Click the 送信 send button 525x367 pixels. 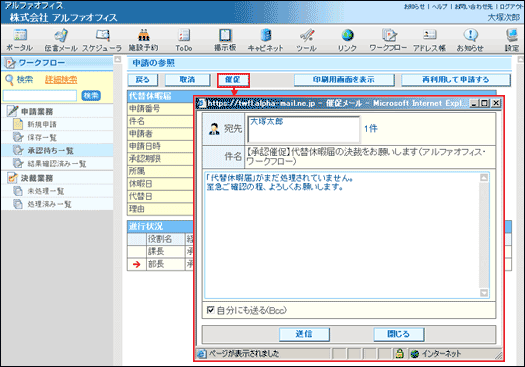click(x=304, y=334)
